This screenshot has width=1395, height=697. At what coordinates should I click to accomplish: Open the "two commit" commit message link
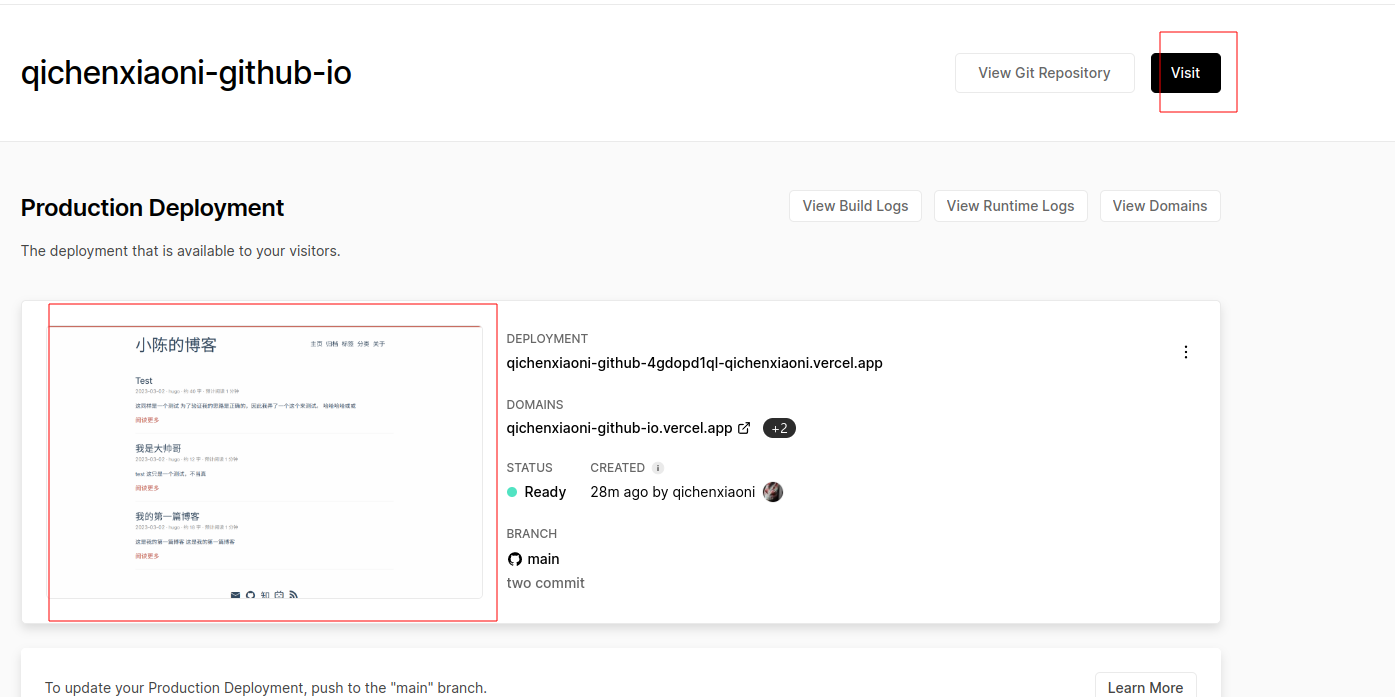point(546,583)
